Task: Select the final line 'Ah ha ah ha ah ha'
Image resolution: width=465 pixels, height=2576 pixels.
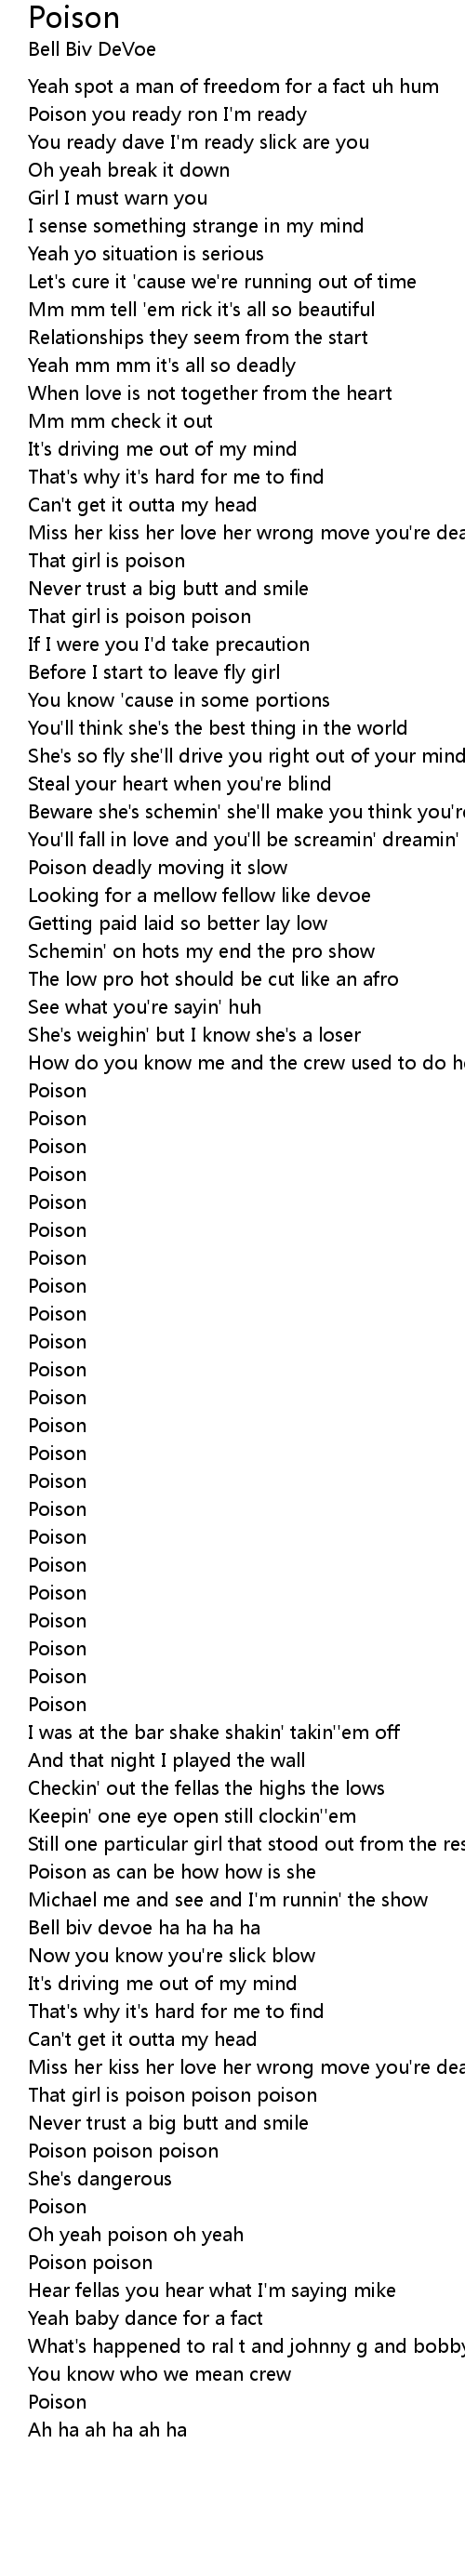Action: (x=108, y=2429)
